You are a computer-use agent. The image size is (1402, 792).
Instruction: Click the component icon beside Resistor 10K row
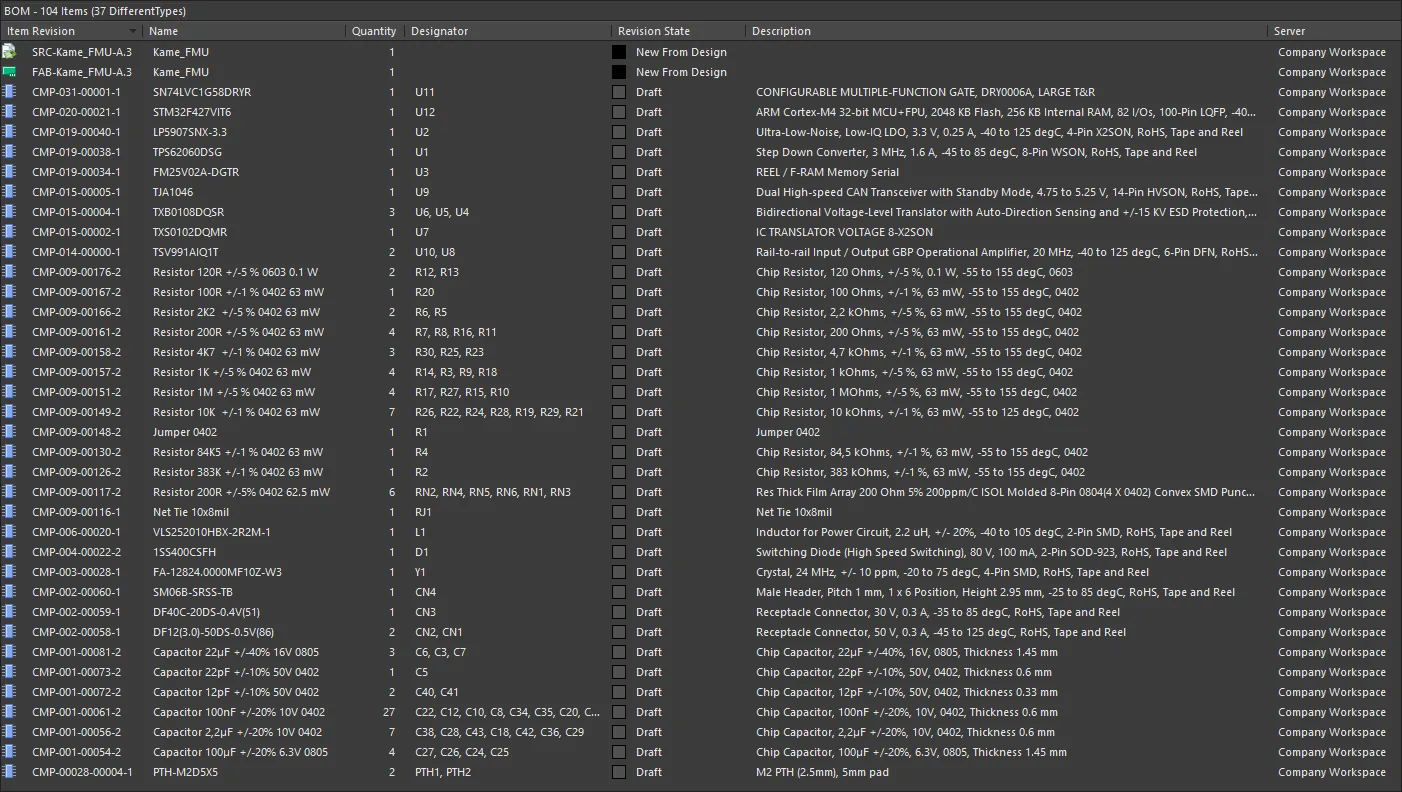(x=10, y=411)
